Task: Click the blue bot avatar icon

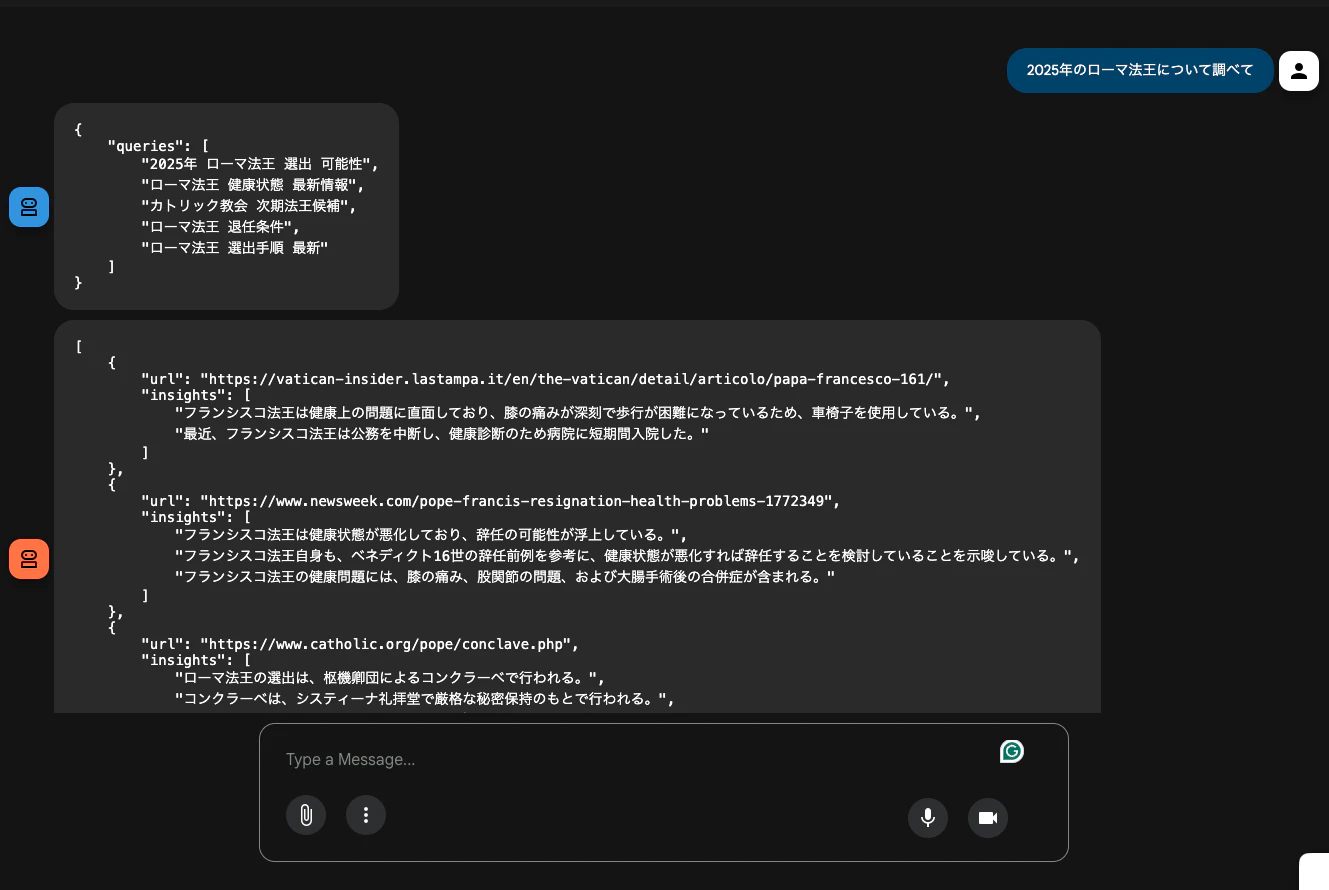Action: pos(29,207)
